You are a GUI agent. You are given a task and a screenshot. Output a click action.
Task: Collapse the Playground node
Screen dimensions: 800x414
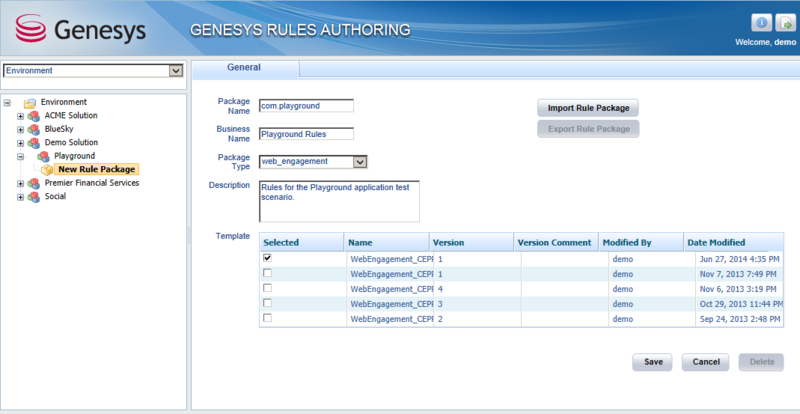point(21,157)
